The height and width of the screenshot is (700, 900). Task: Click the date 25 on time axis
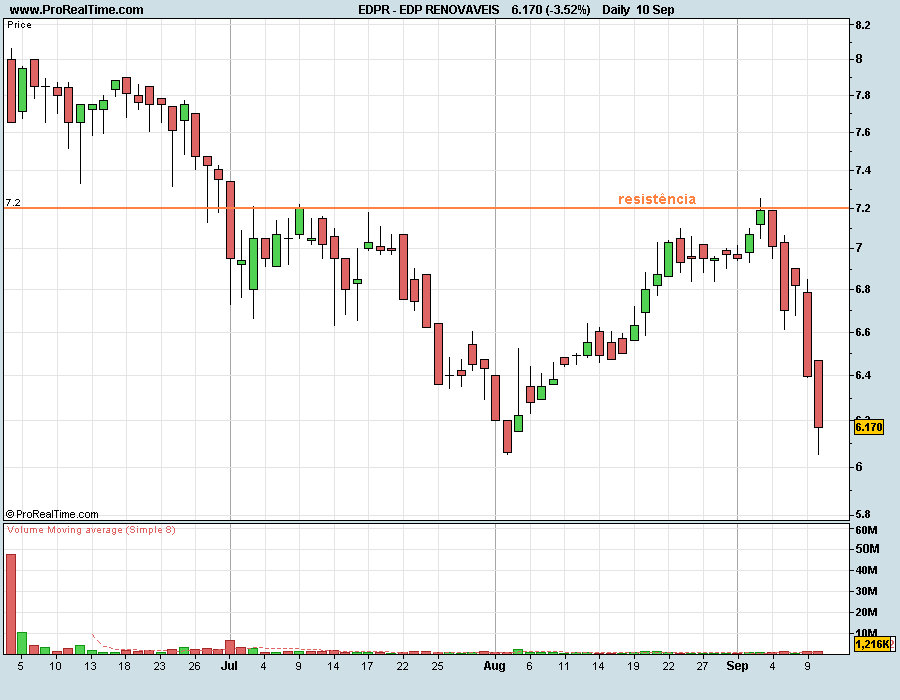(437, 666)
